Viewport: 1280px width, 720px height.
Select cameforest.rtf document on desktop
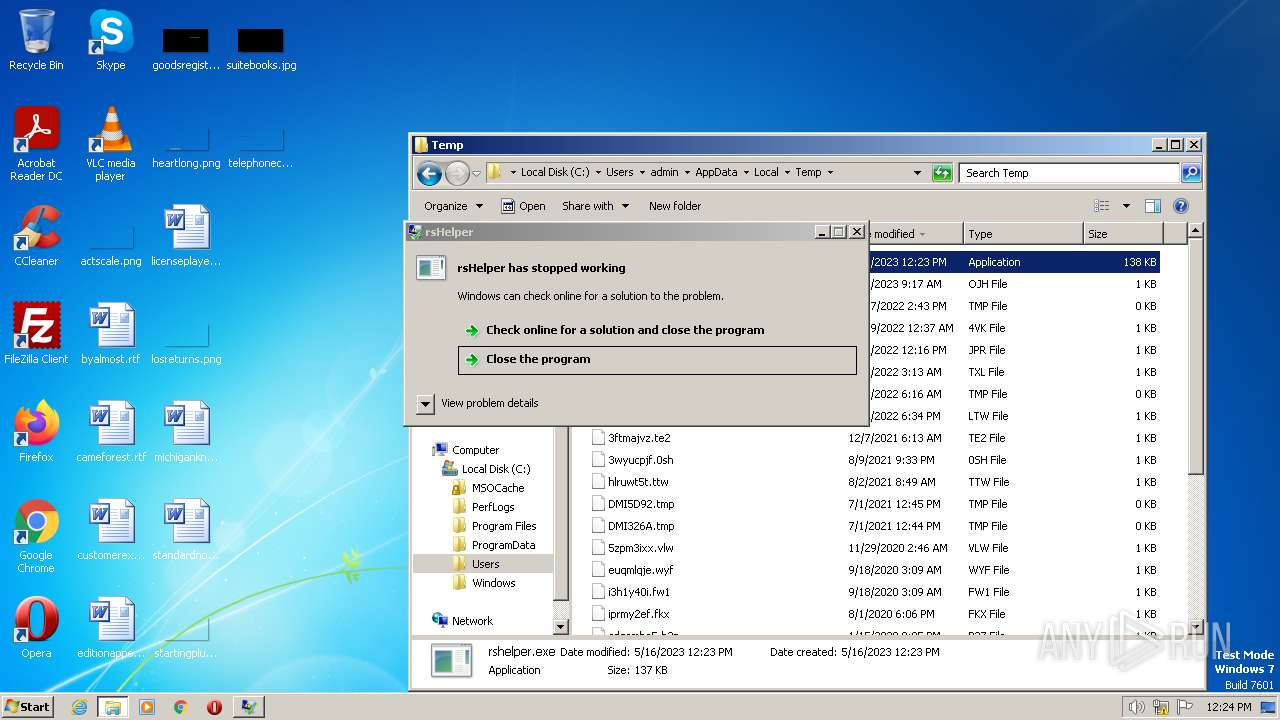coord(110,432)
